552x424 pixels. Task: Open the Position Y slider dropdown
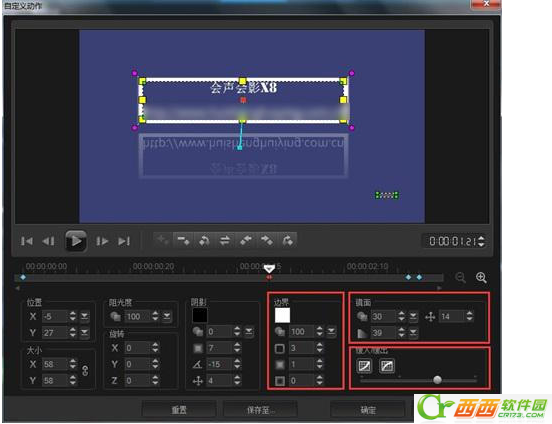pyautogui.click(x=84, y=332)
